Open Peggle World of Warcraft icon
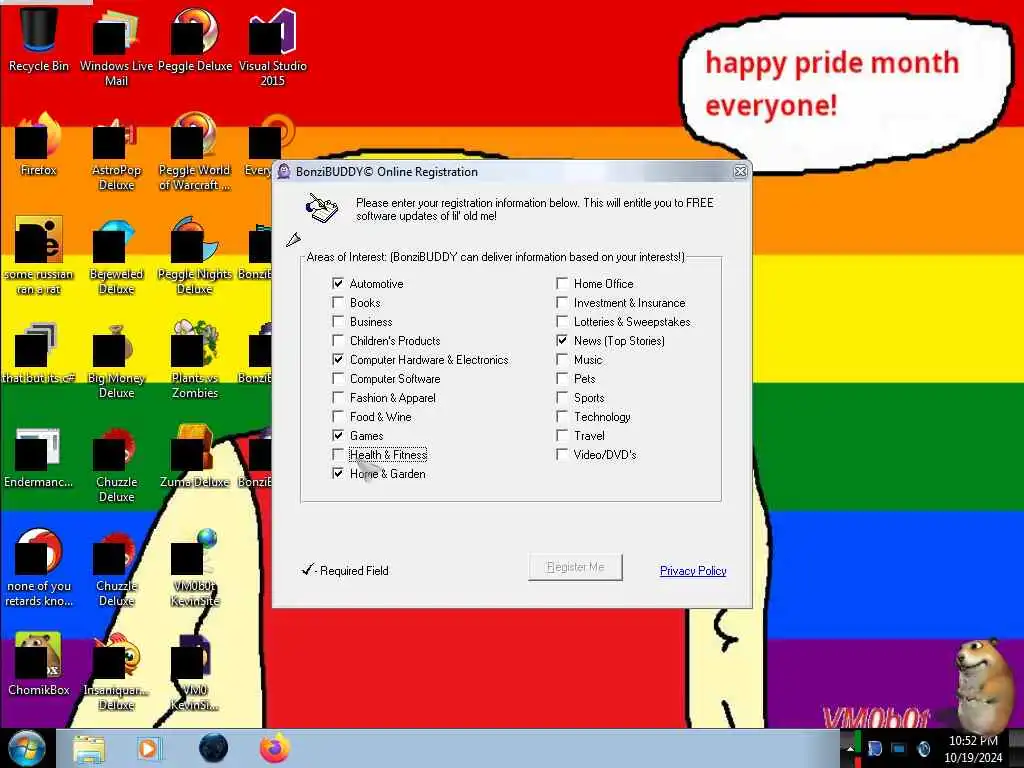 [x=195, y=152]
